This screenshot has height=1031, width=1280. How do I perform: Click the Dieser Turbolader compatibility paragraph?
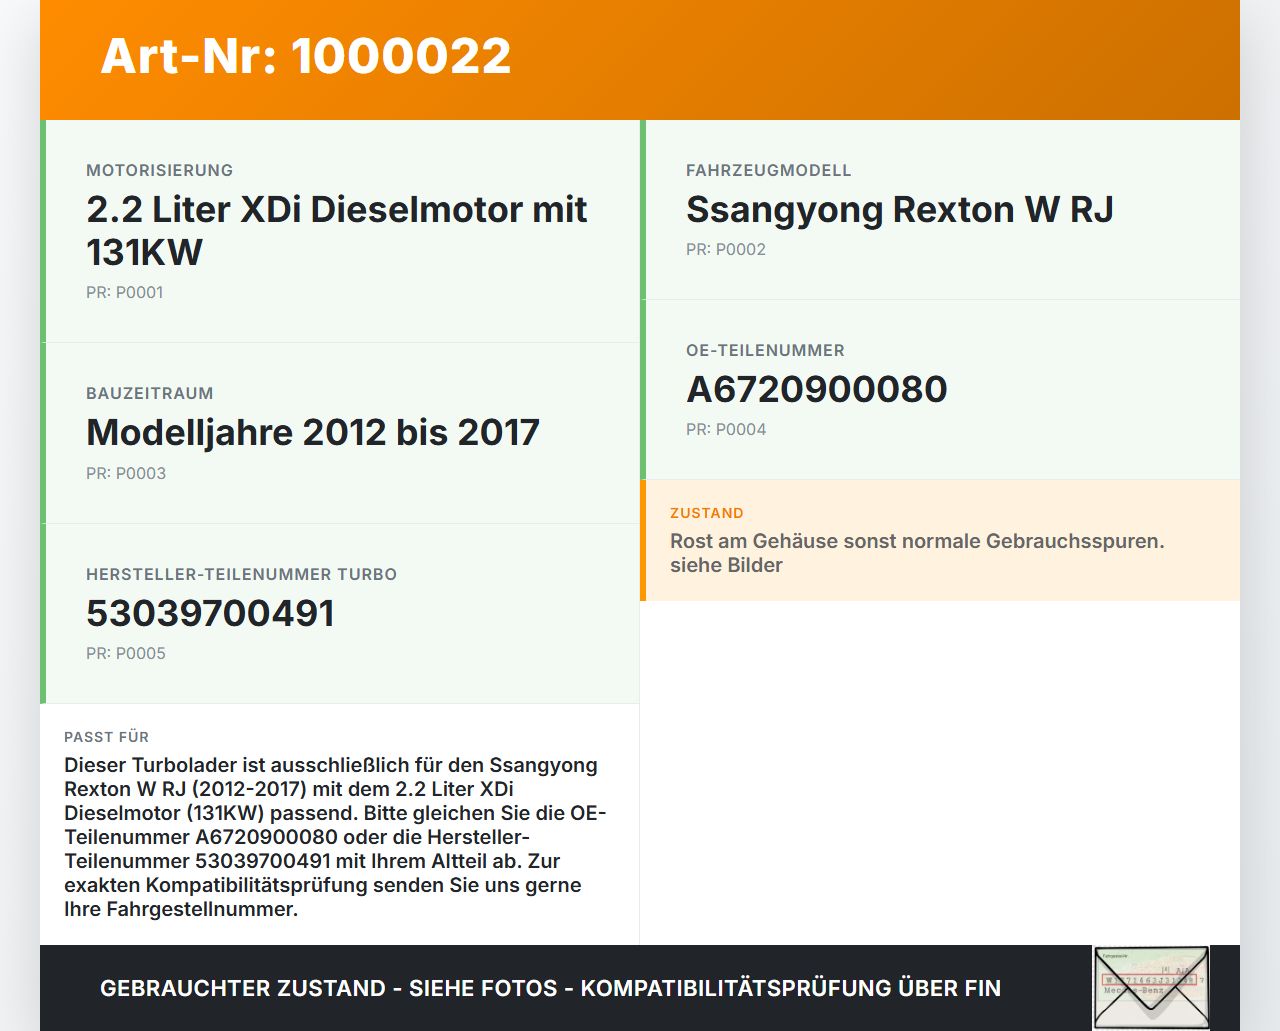pyautogui.click(x=335, y=837)
